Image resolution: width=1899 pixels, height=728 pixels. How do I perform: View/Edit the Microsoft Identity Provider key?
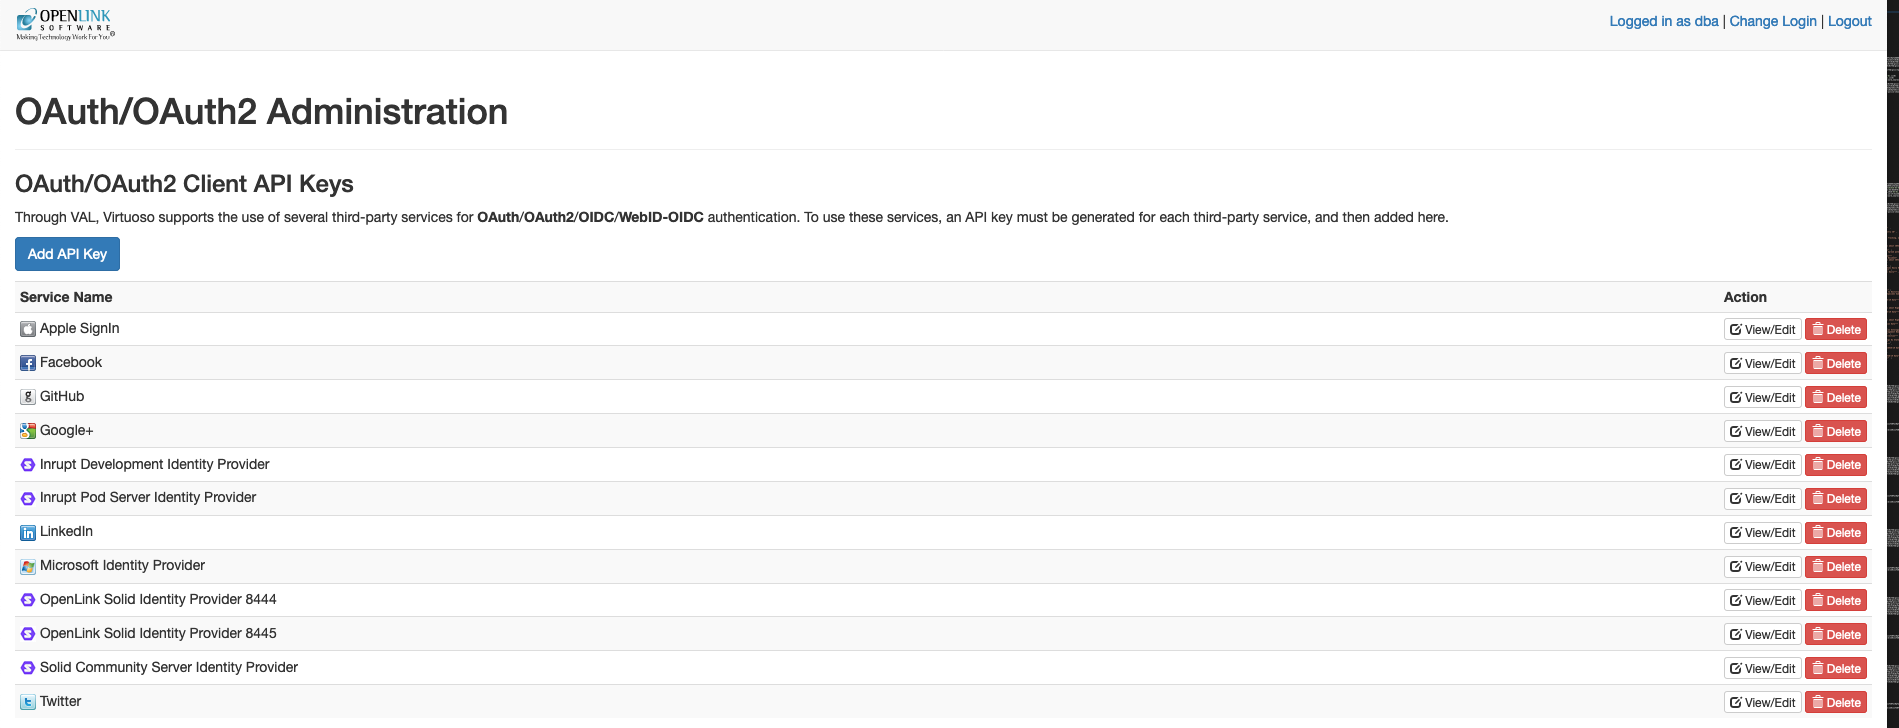click(1762, 566)
